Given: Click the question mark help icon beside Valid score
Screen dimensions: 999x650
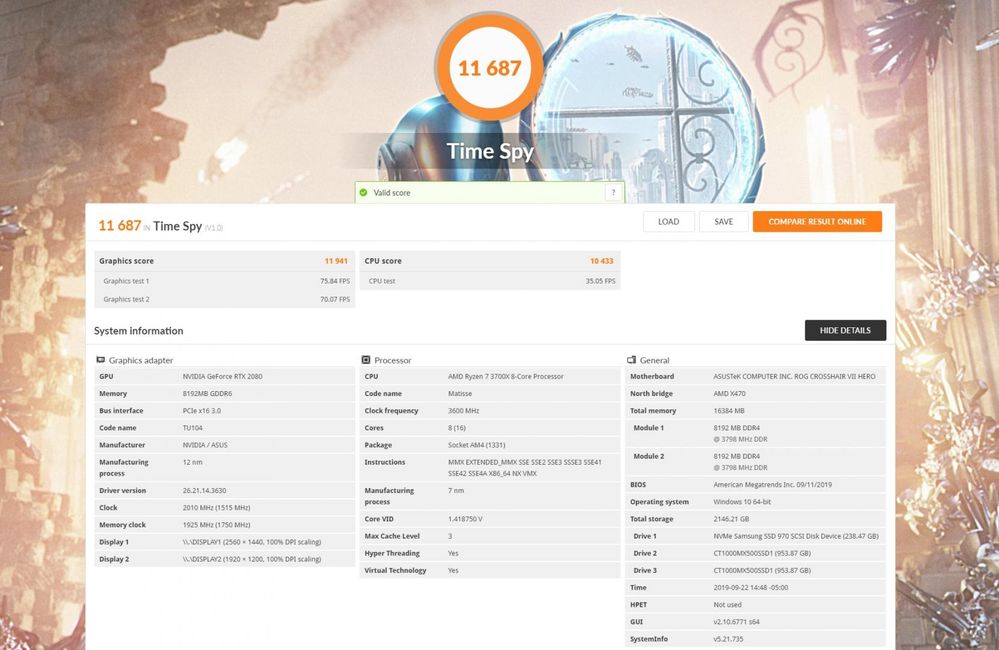Looking at the screenshot, I should 614,192.
